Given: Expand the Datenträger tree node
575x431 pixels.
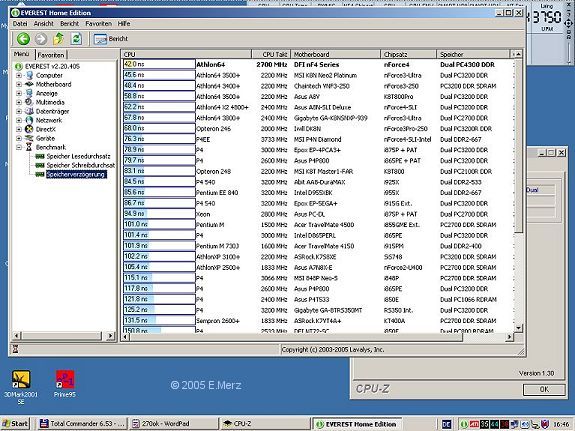Looking at the screenshot, I should [x=19, y=112].
